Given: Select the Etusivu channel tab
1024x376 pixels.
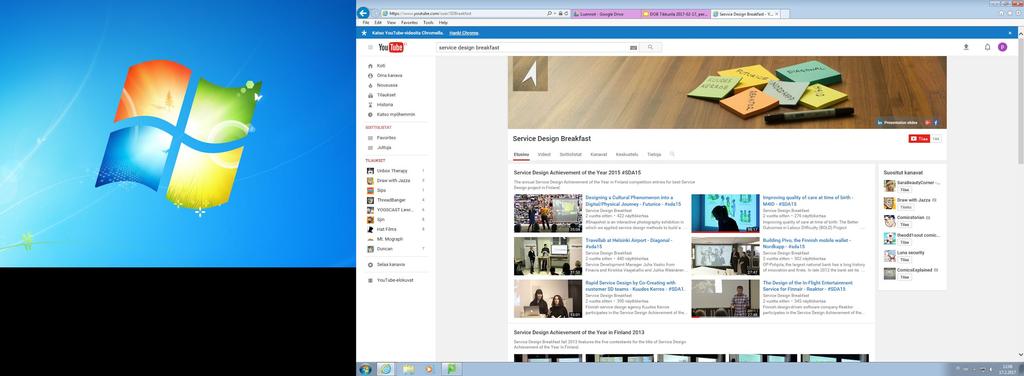Looking at the screenshot, I should coord(521,155).
